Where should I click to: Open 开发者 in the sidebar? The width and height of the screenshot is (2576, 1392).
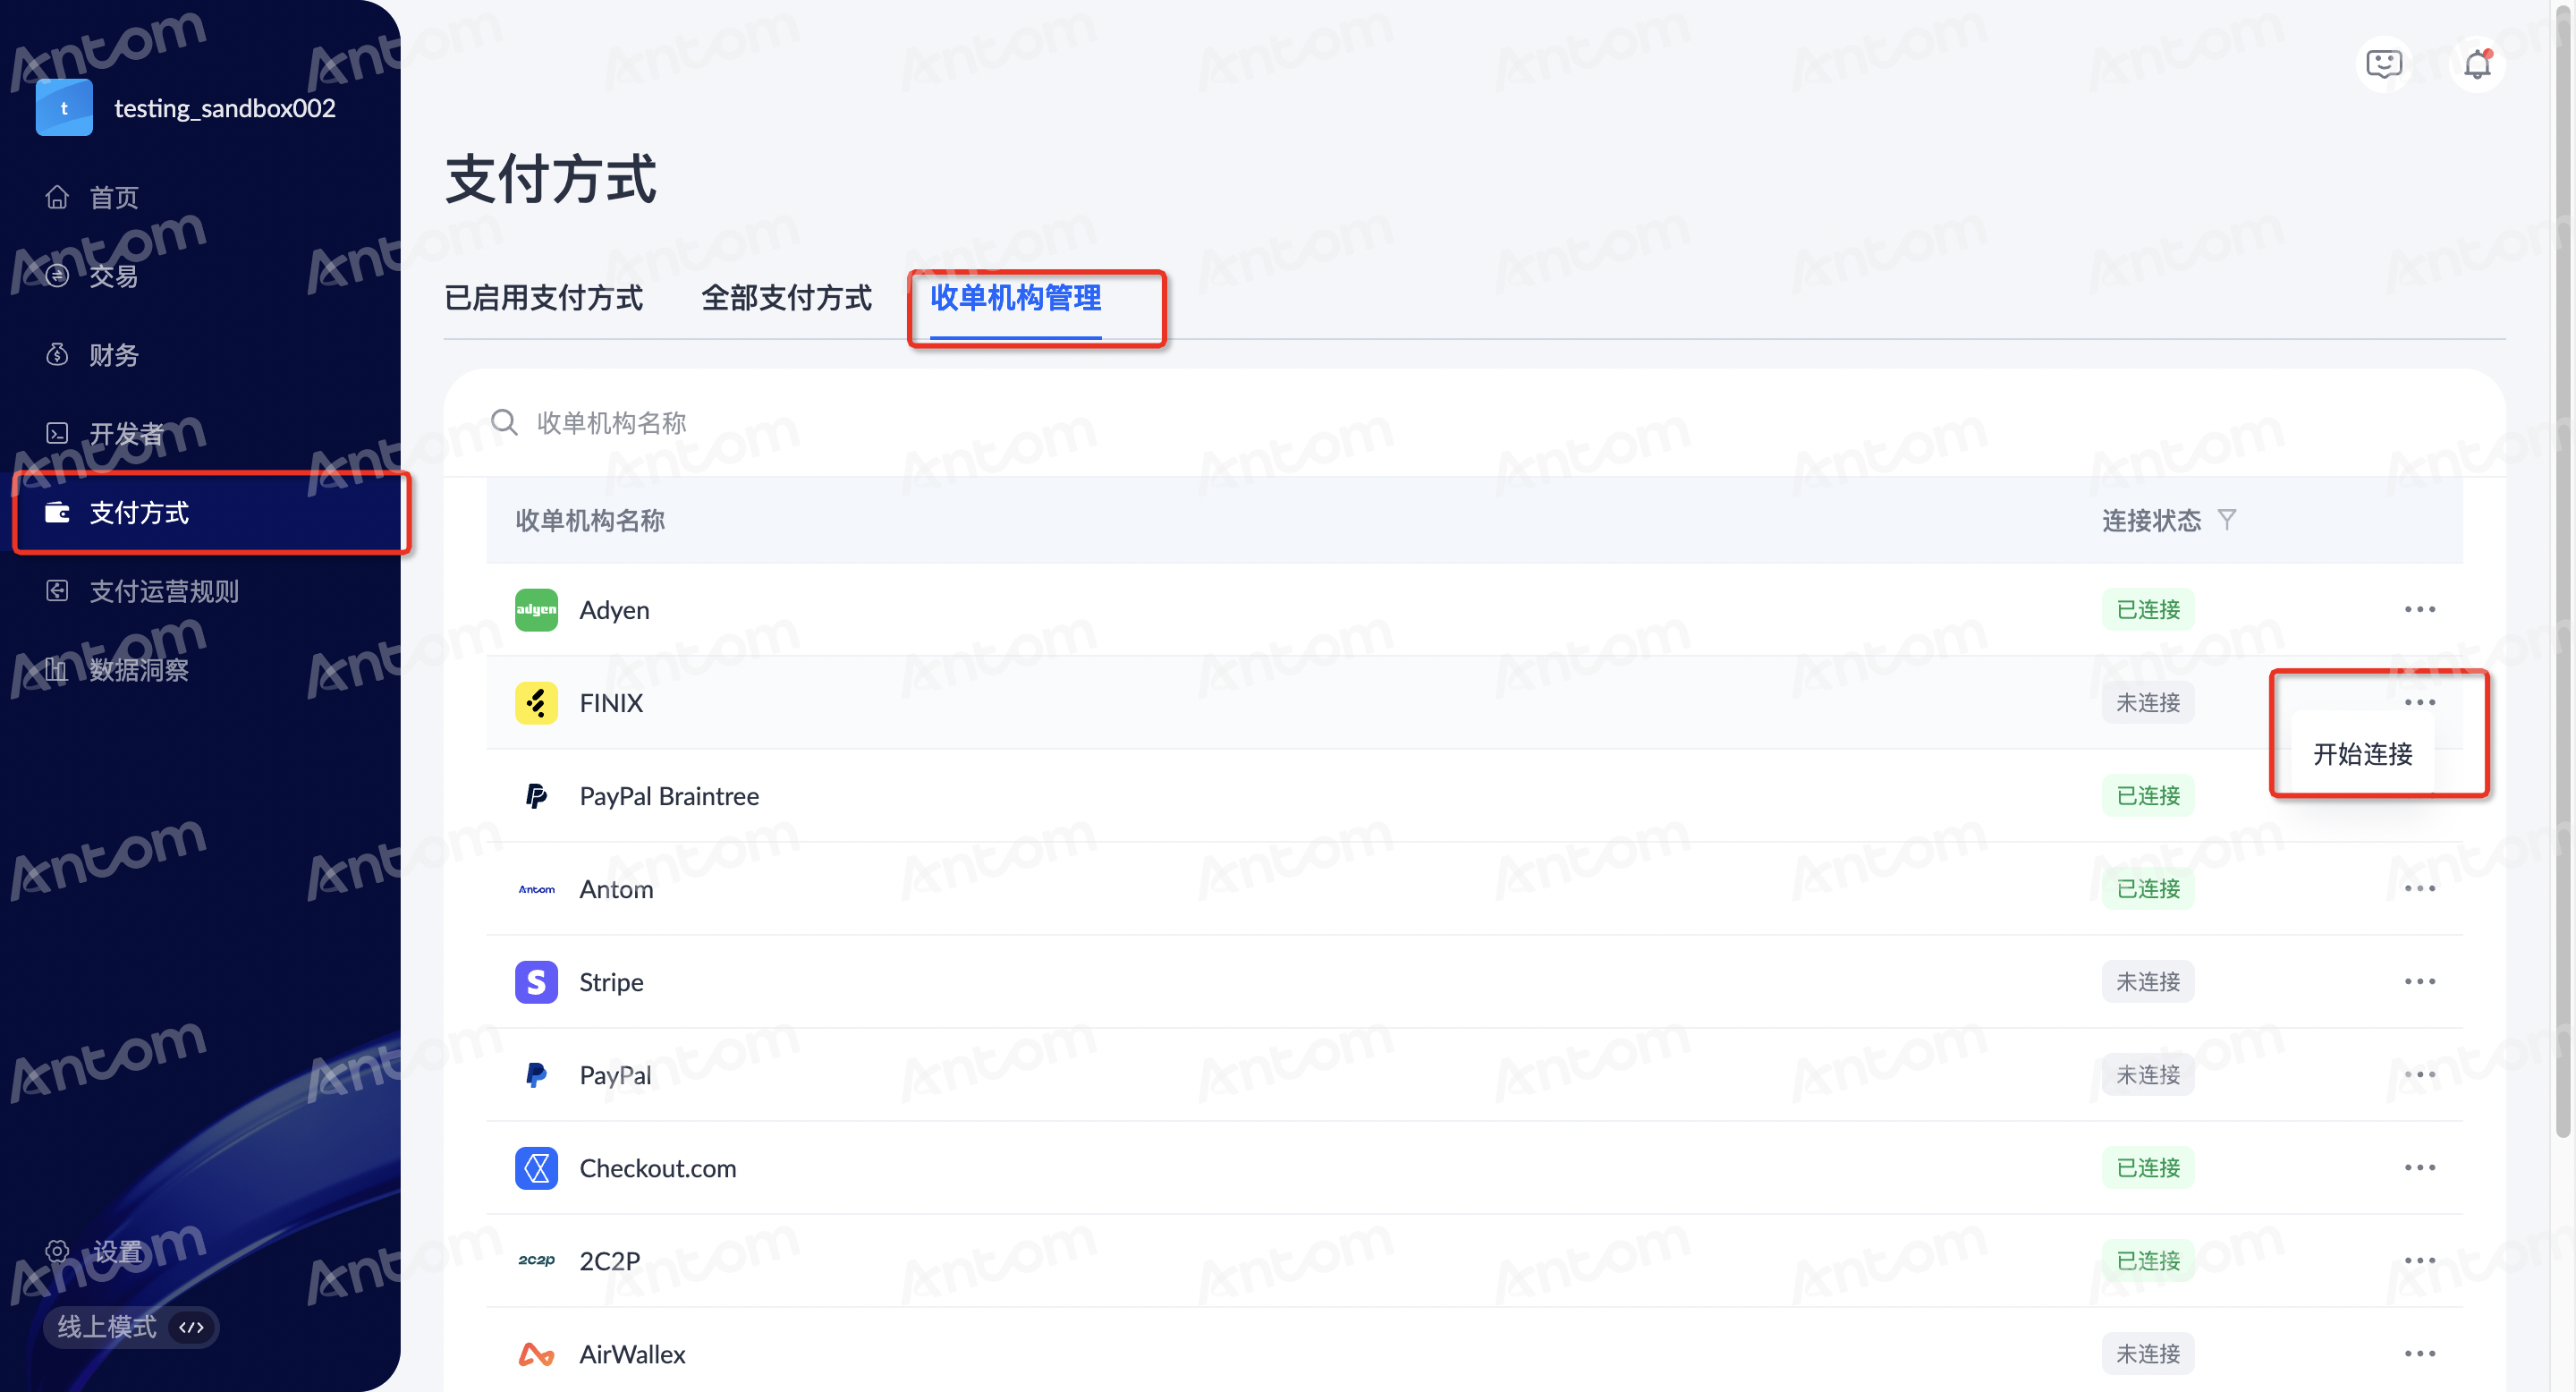coord(126,433)
